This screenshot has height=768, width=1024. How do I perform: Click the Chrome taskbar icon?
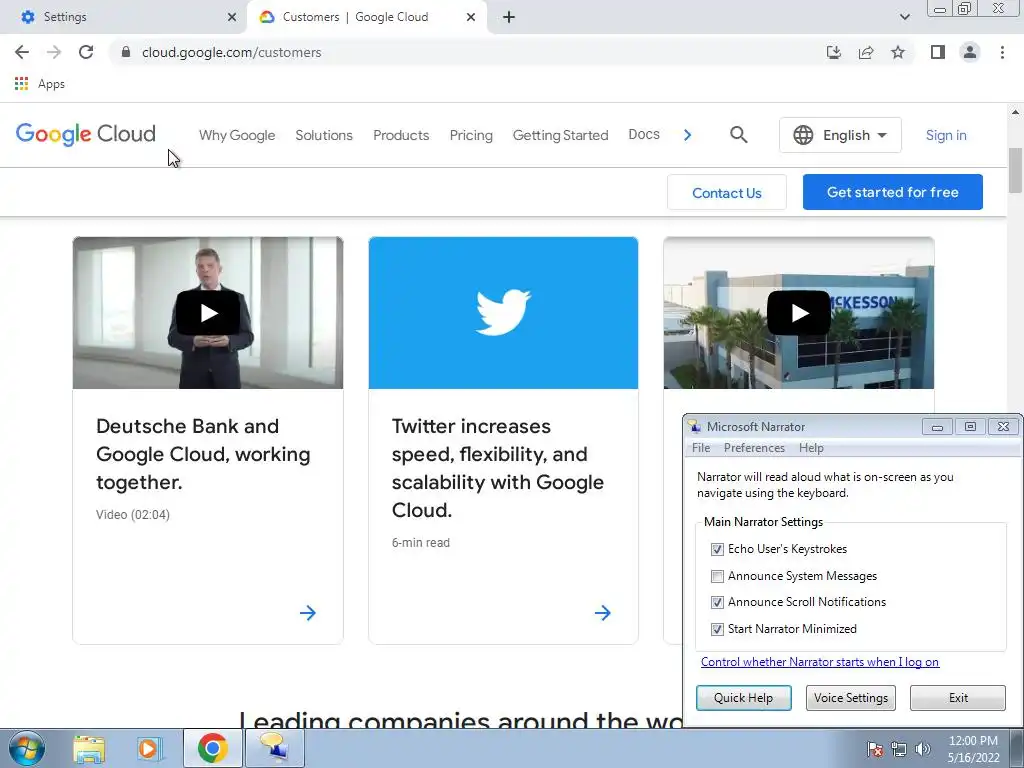coord(212,748)
